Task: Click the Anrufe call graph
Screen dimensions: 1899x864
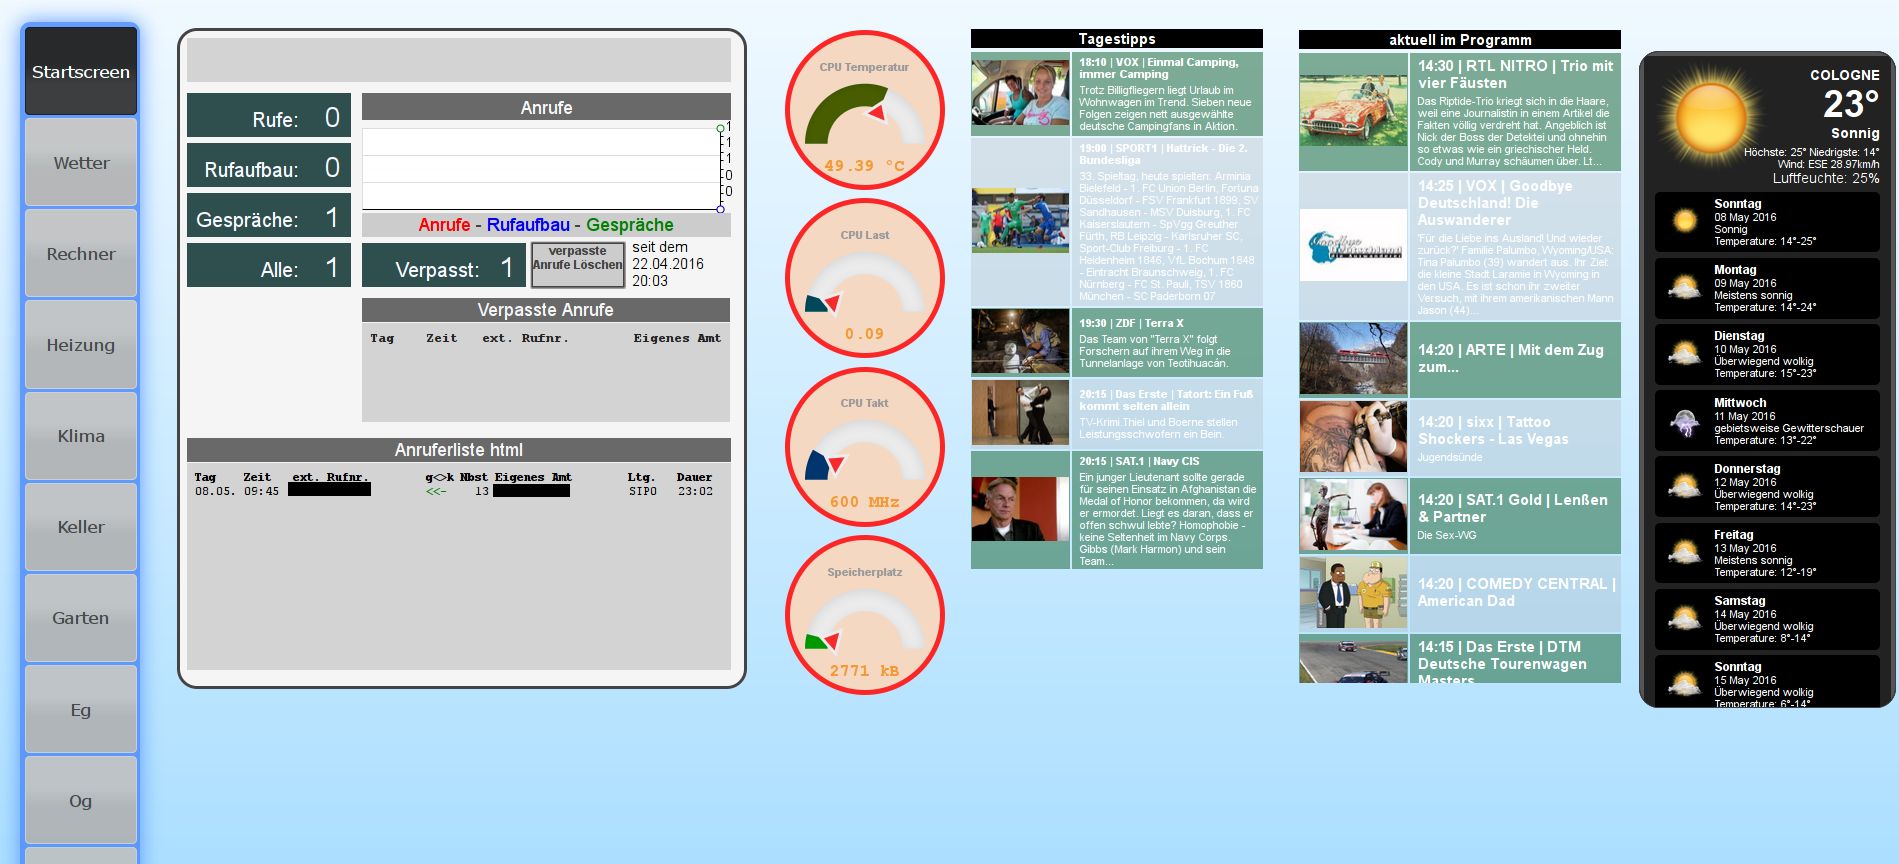Action: tap(546, 168)
